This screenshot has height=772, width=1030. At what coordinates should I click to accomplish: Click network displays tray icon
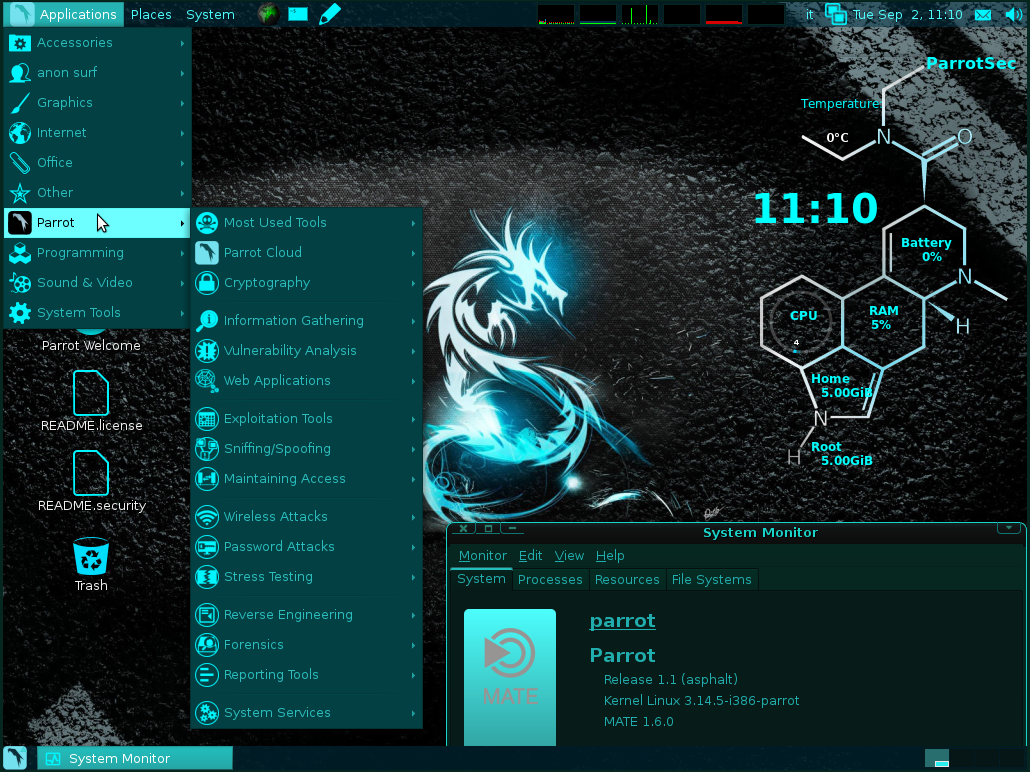pyautogui.click(x=836, y=14)
